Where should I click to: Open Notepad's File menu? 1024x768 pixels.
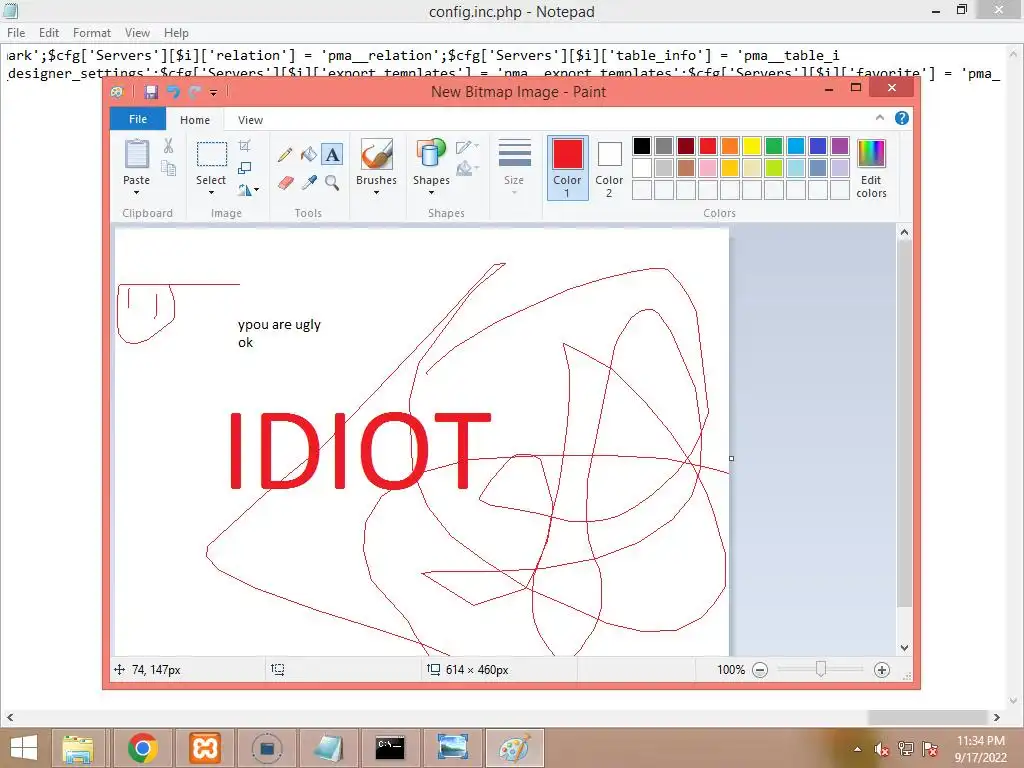[16, 33]
